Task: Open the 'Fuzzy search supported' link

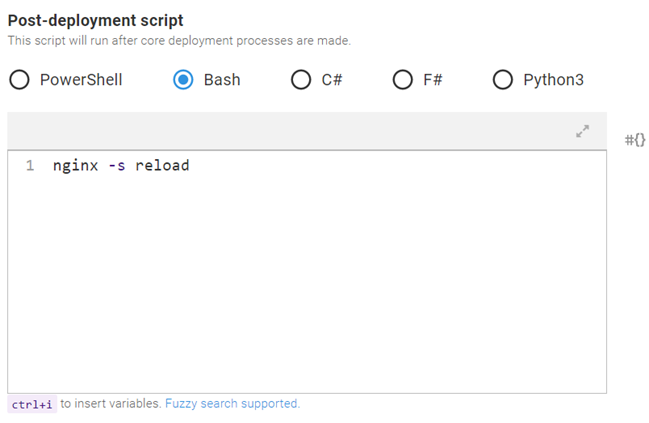Action: coord(232,404)
